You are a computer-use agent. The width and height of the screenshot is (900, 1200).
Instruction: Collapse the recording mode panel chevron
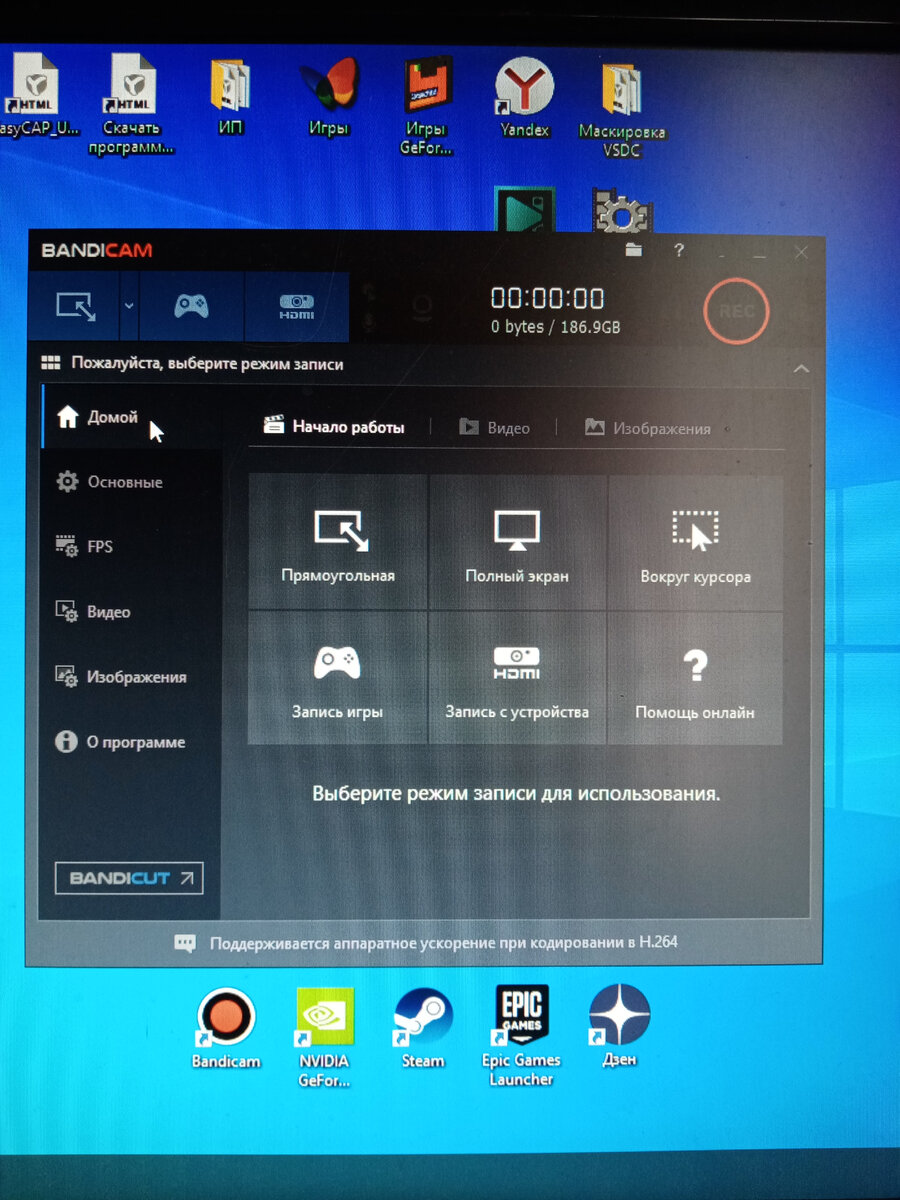pyautogui.click(x=800, y=368)
